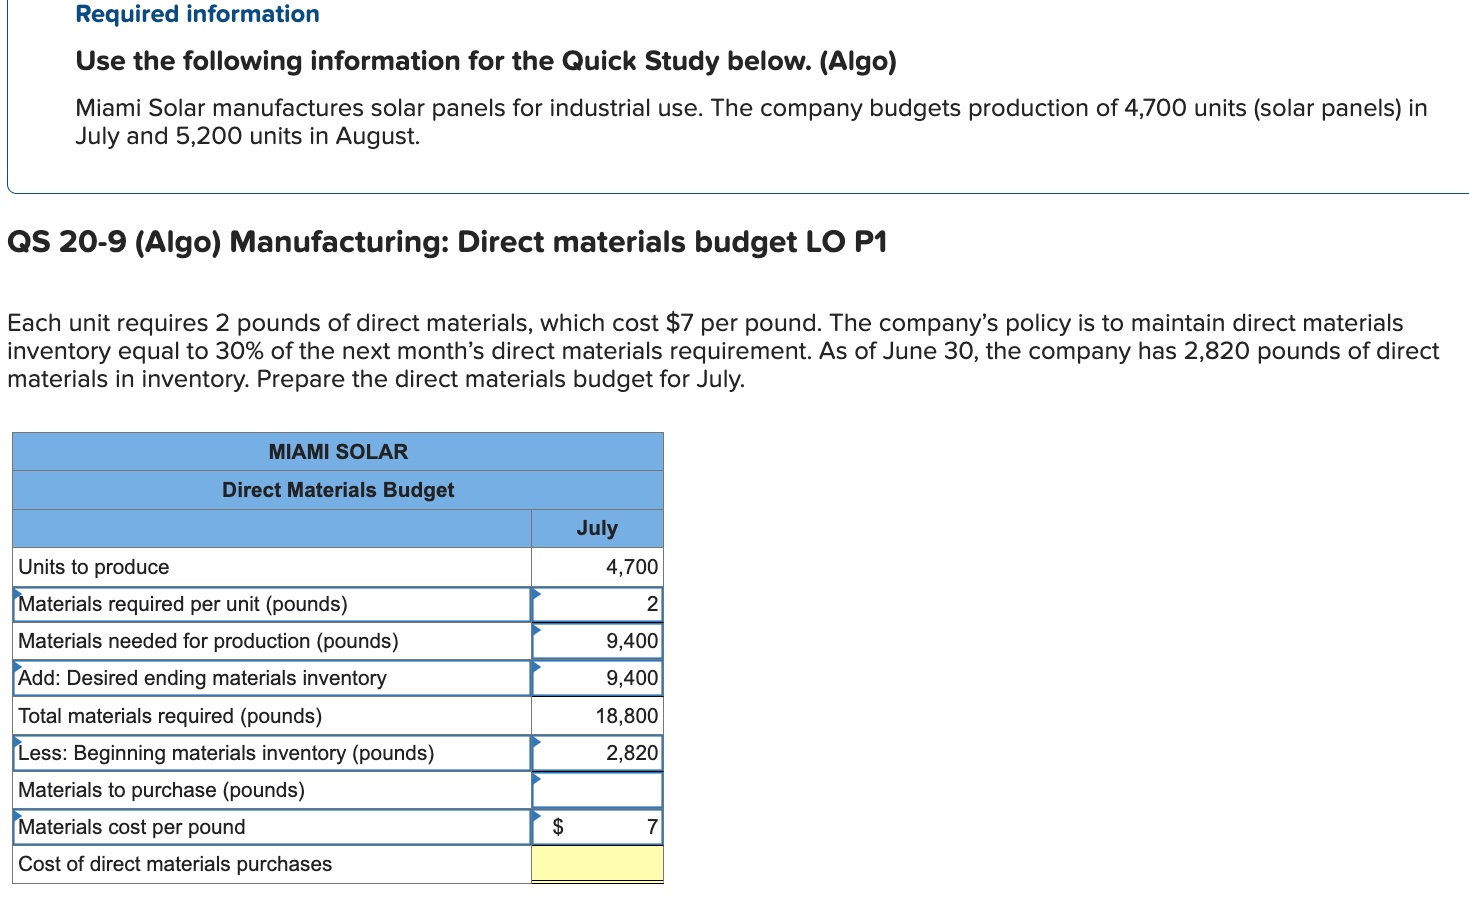Image resolution: width=1469 pixels, height=906 pixels.
Task: Click the MIAMI SOLAR title bar
Action: pyautogui.click(x=337, y=451)
